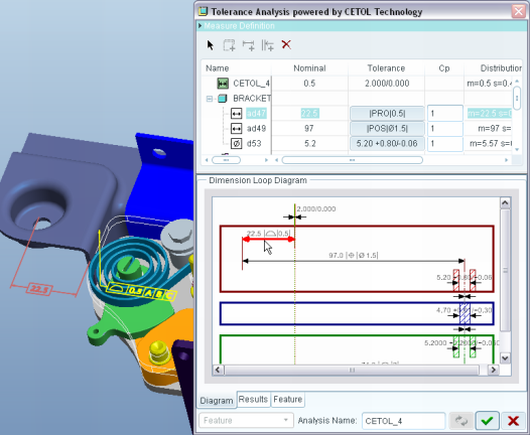Switch to the Results tab
Image resolution: width=530 pixels, height=435 pixels.
253,399
